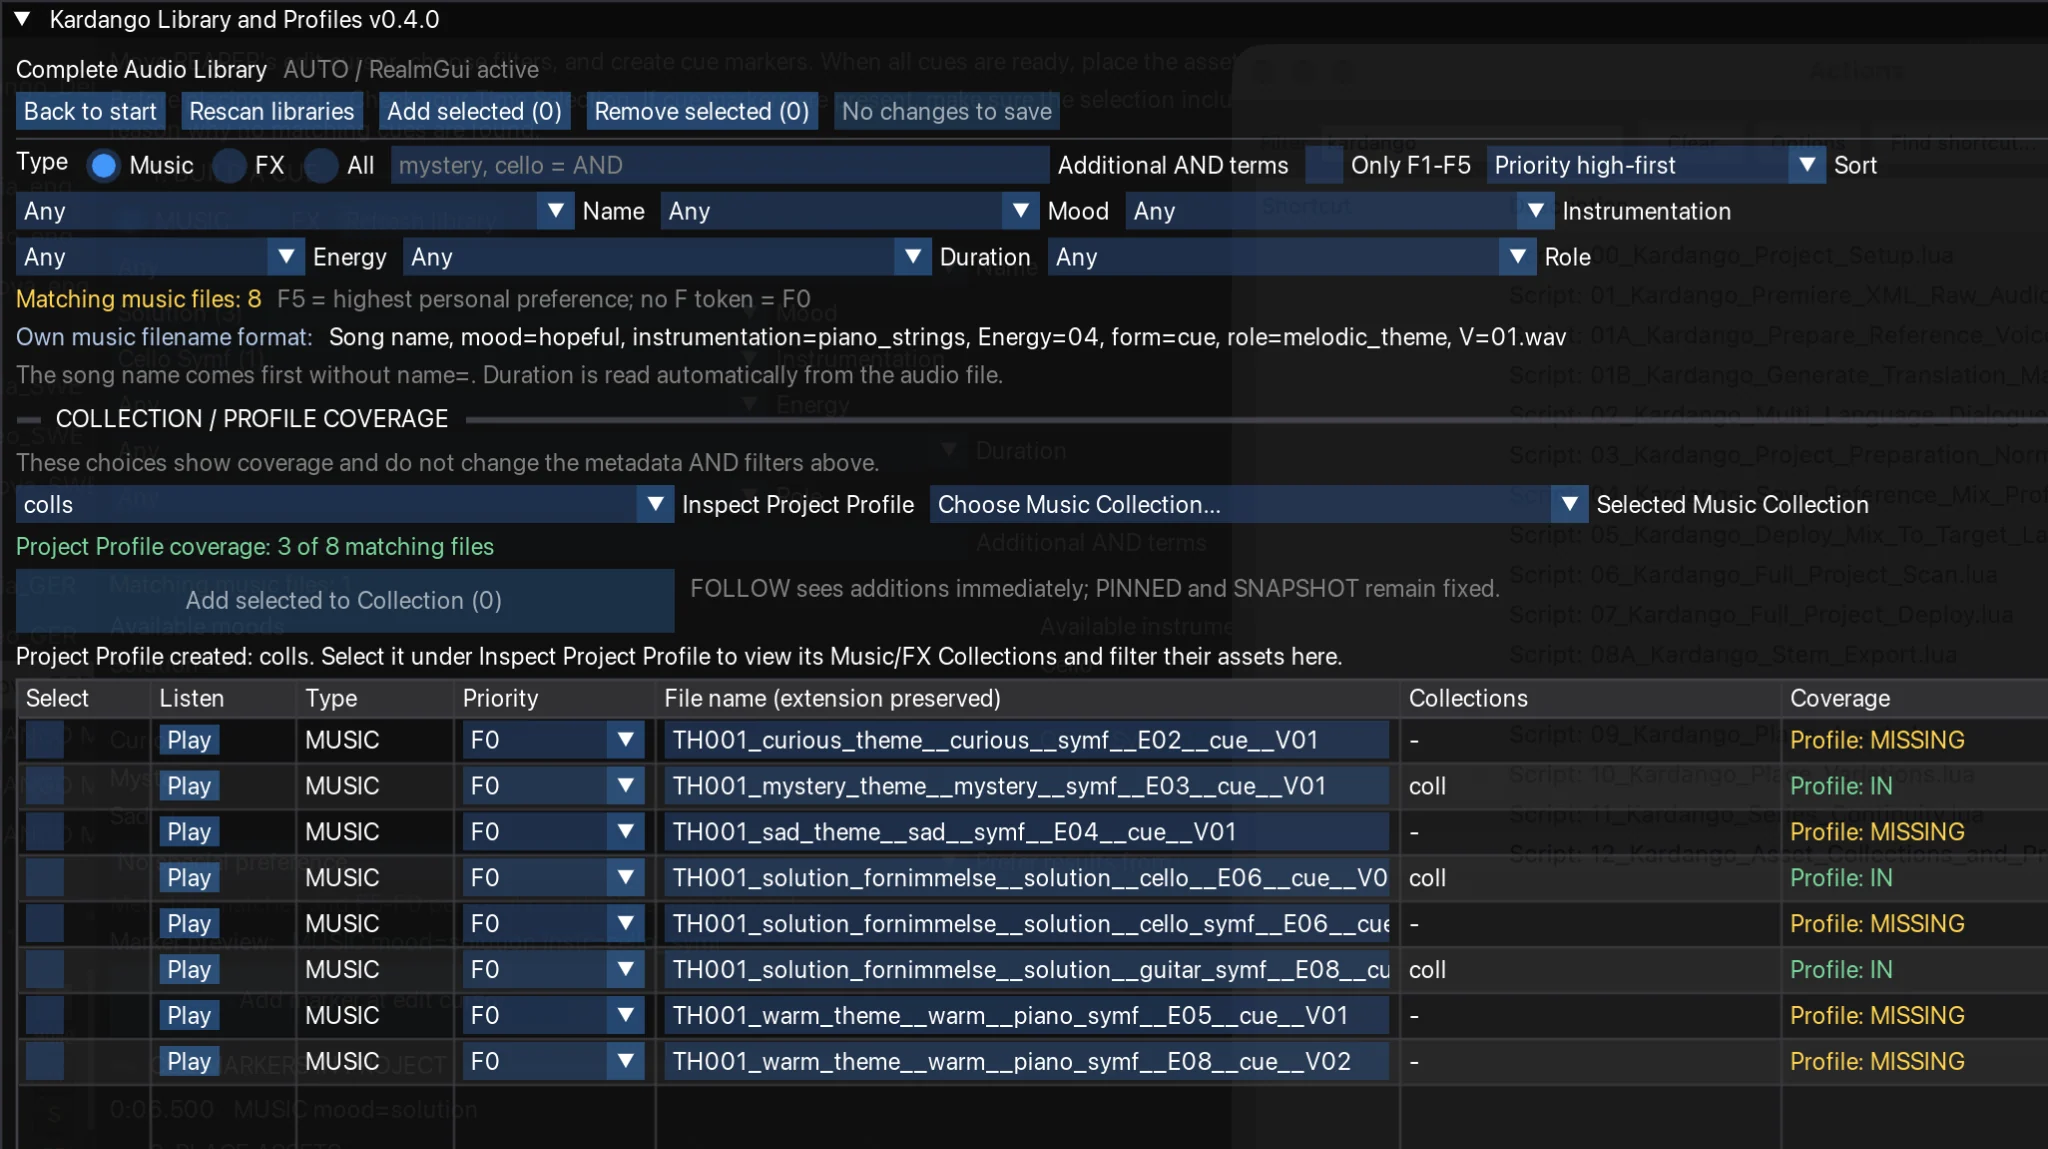Click Profile: MISSING in curious_theme row
This screenshot has width=2048, height=1149.
tap(1877, 740)
